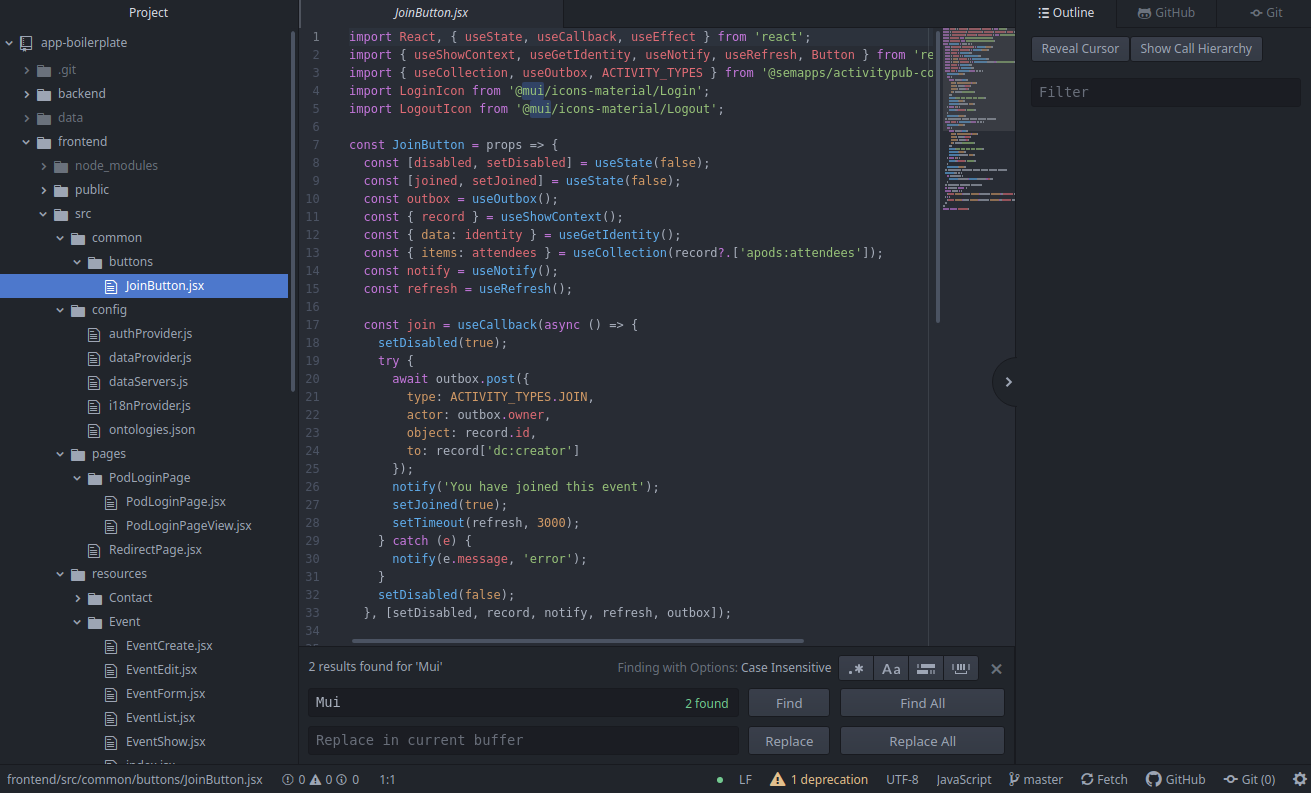Change the LF line ending selector
The width and height of the screenshot is (1311, 793).
tap(745, 780)
